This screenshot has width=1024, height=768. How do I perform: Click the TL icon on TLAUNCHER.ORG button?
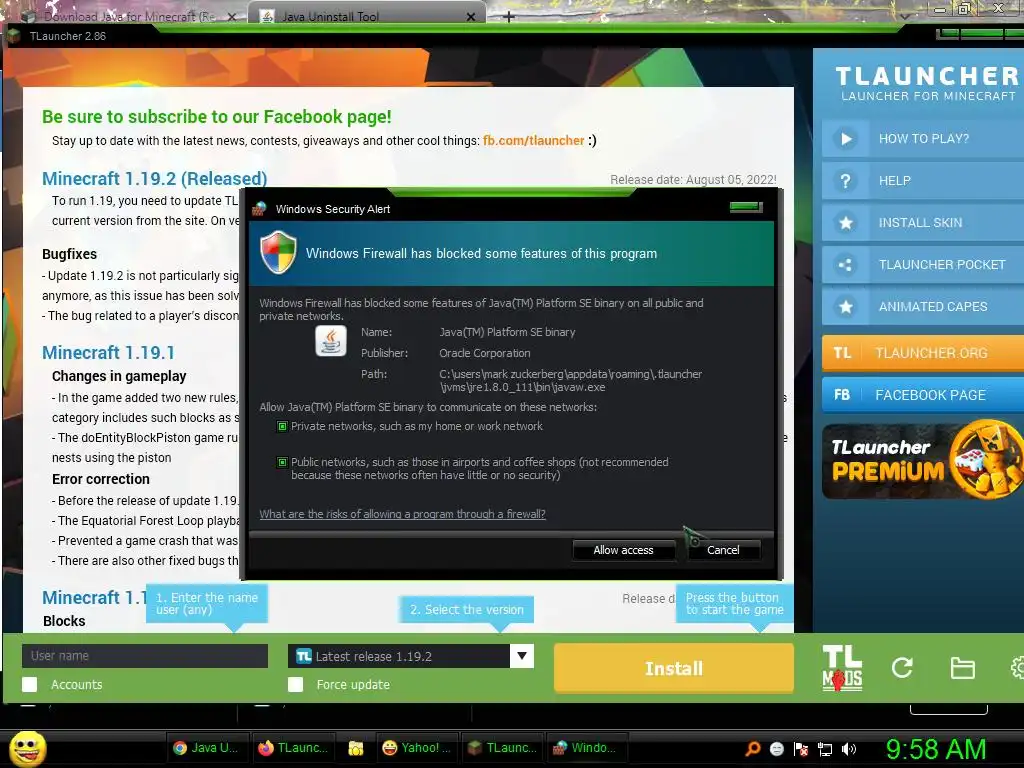tap(842, 353)
